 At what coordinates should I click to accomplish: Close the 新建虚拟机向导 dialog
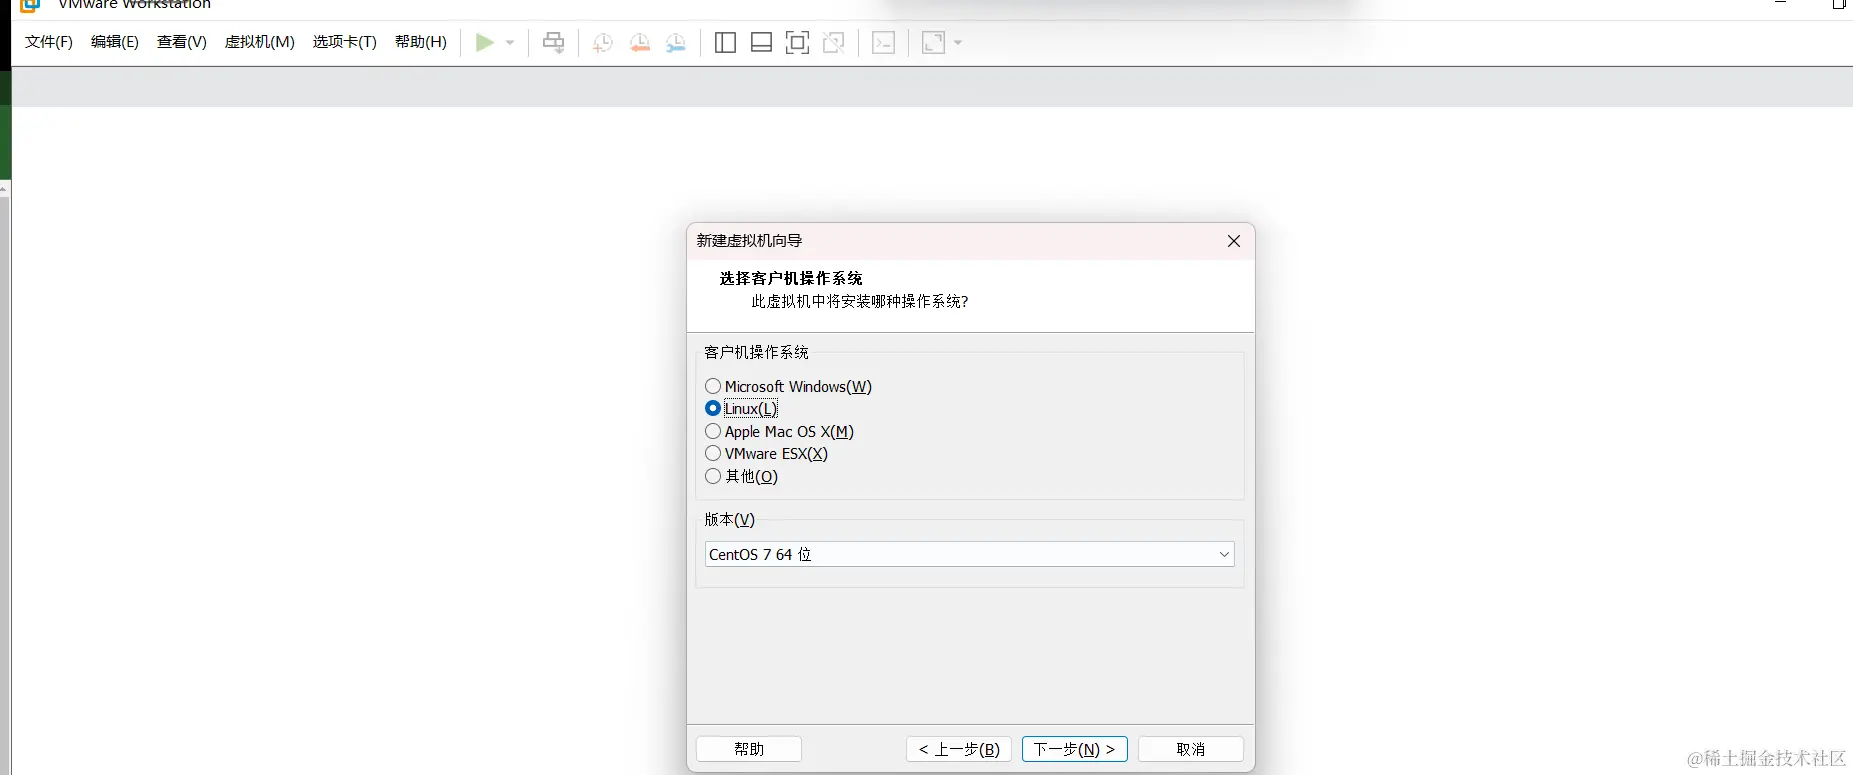[1234, 241]
